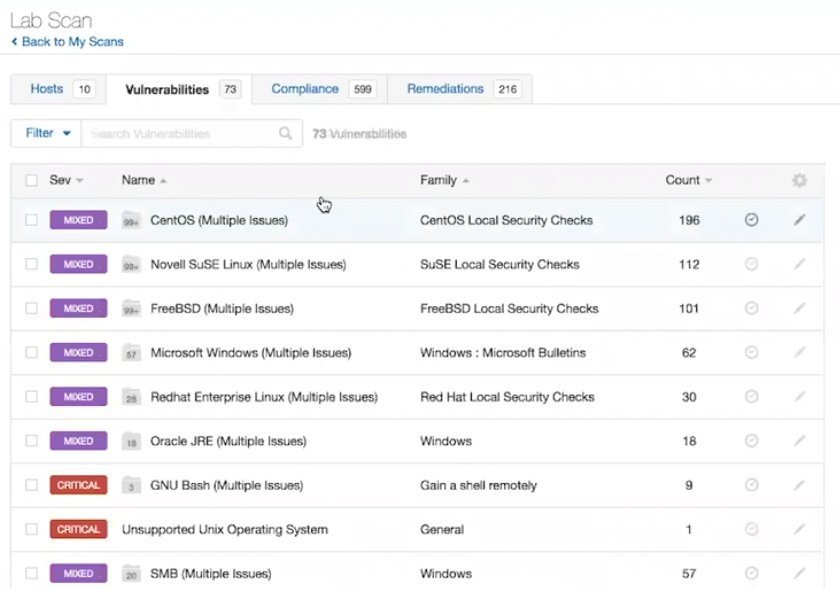Toggle the select-all checkbox in table header

pyautogui.click(x=32, y=180)
